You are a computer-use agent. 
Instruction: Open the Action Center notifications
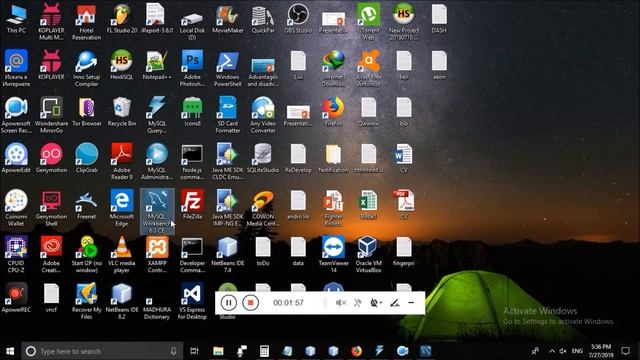625,351
